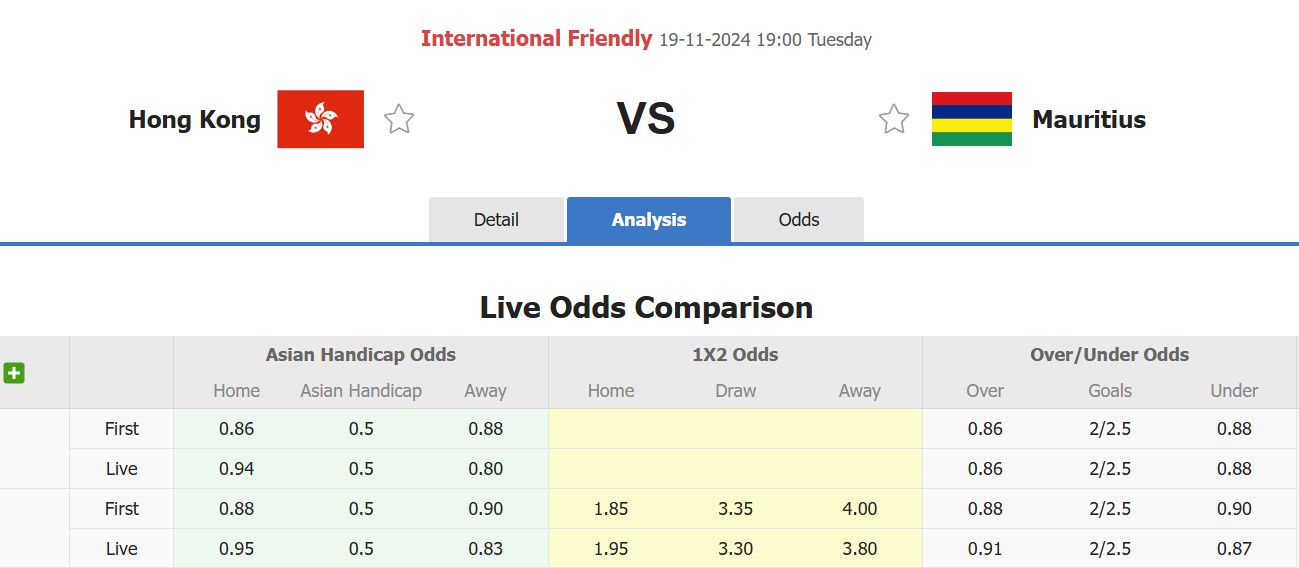Favorite Hong Kong with the star
The width and height of the screenshot is (1299, 568).
[x=399, y=119]
